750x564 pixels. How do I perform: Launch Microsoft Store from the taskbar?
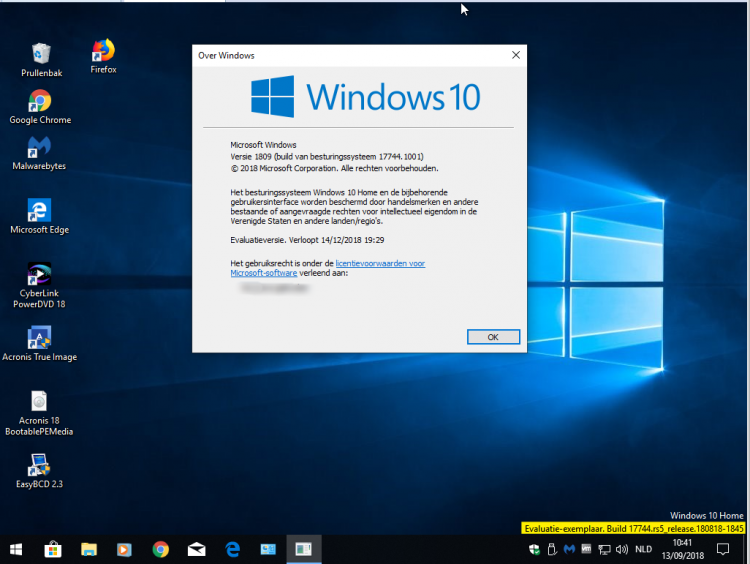pos(53,549)
